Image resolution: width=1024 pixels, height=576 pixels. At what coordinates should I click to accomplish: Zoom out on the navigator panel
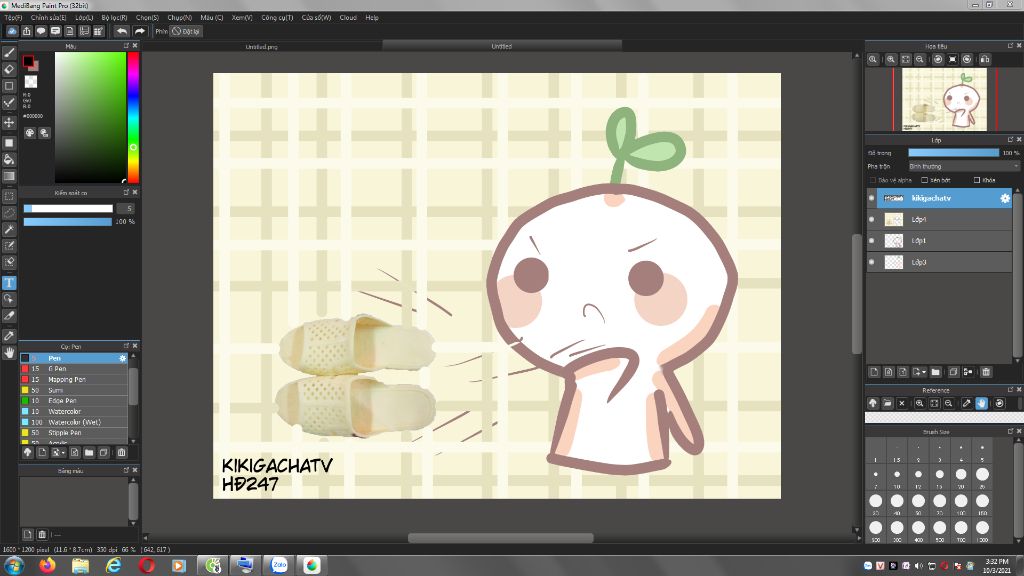coord(920,59)
